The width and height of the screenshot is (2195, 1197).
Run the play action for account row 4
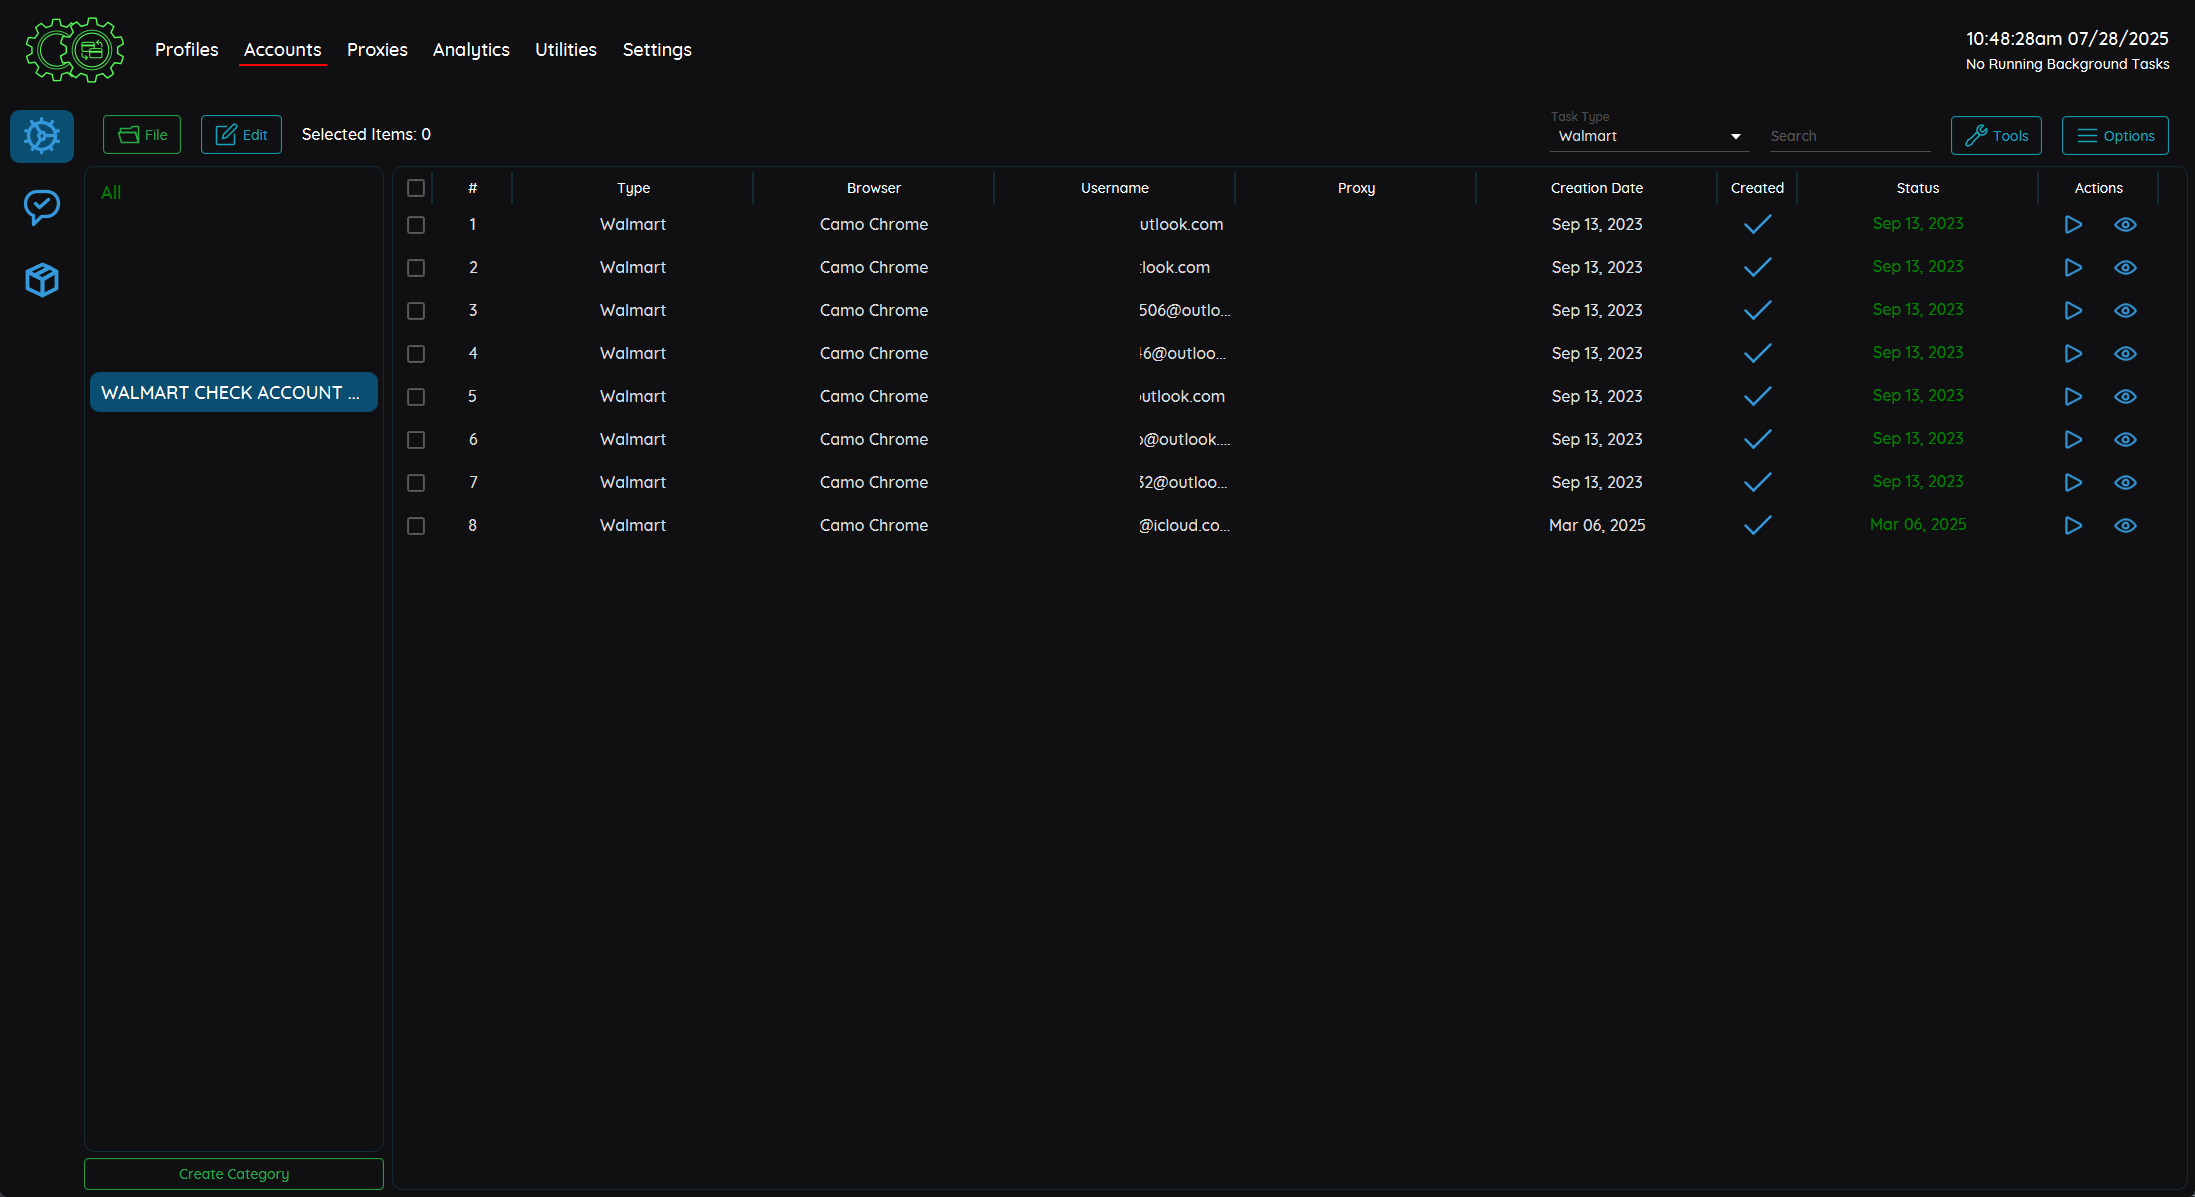coord(2073,354)
